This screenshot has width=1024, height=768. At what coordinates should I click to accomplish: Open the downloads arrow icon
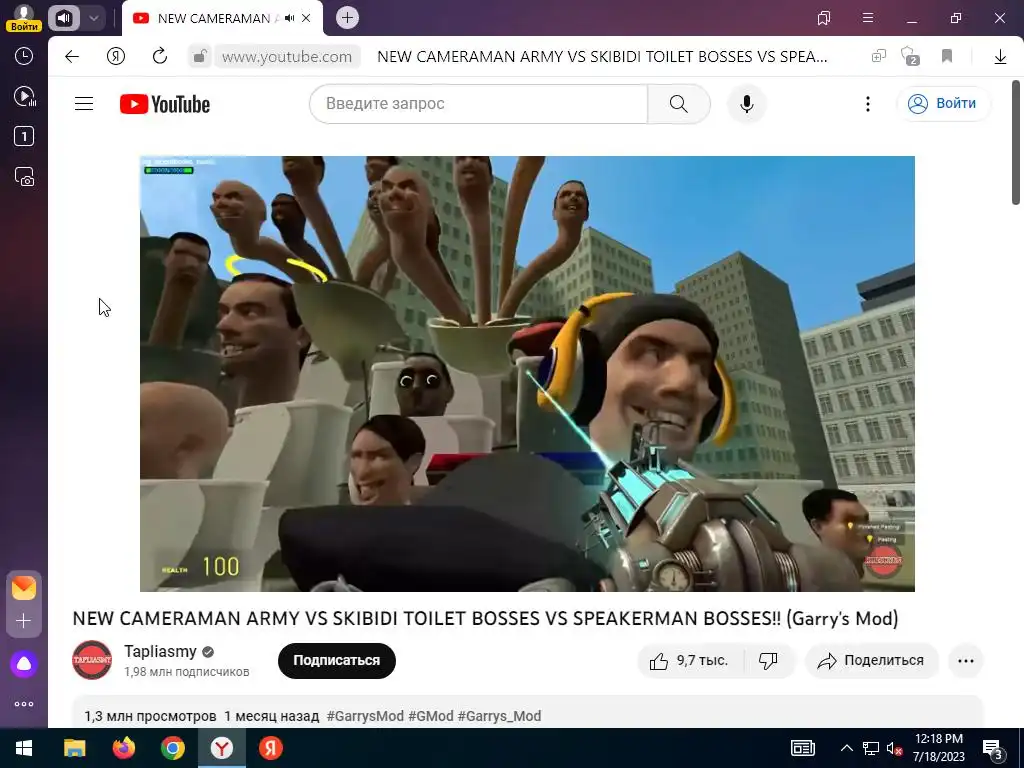1000,57
